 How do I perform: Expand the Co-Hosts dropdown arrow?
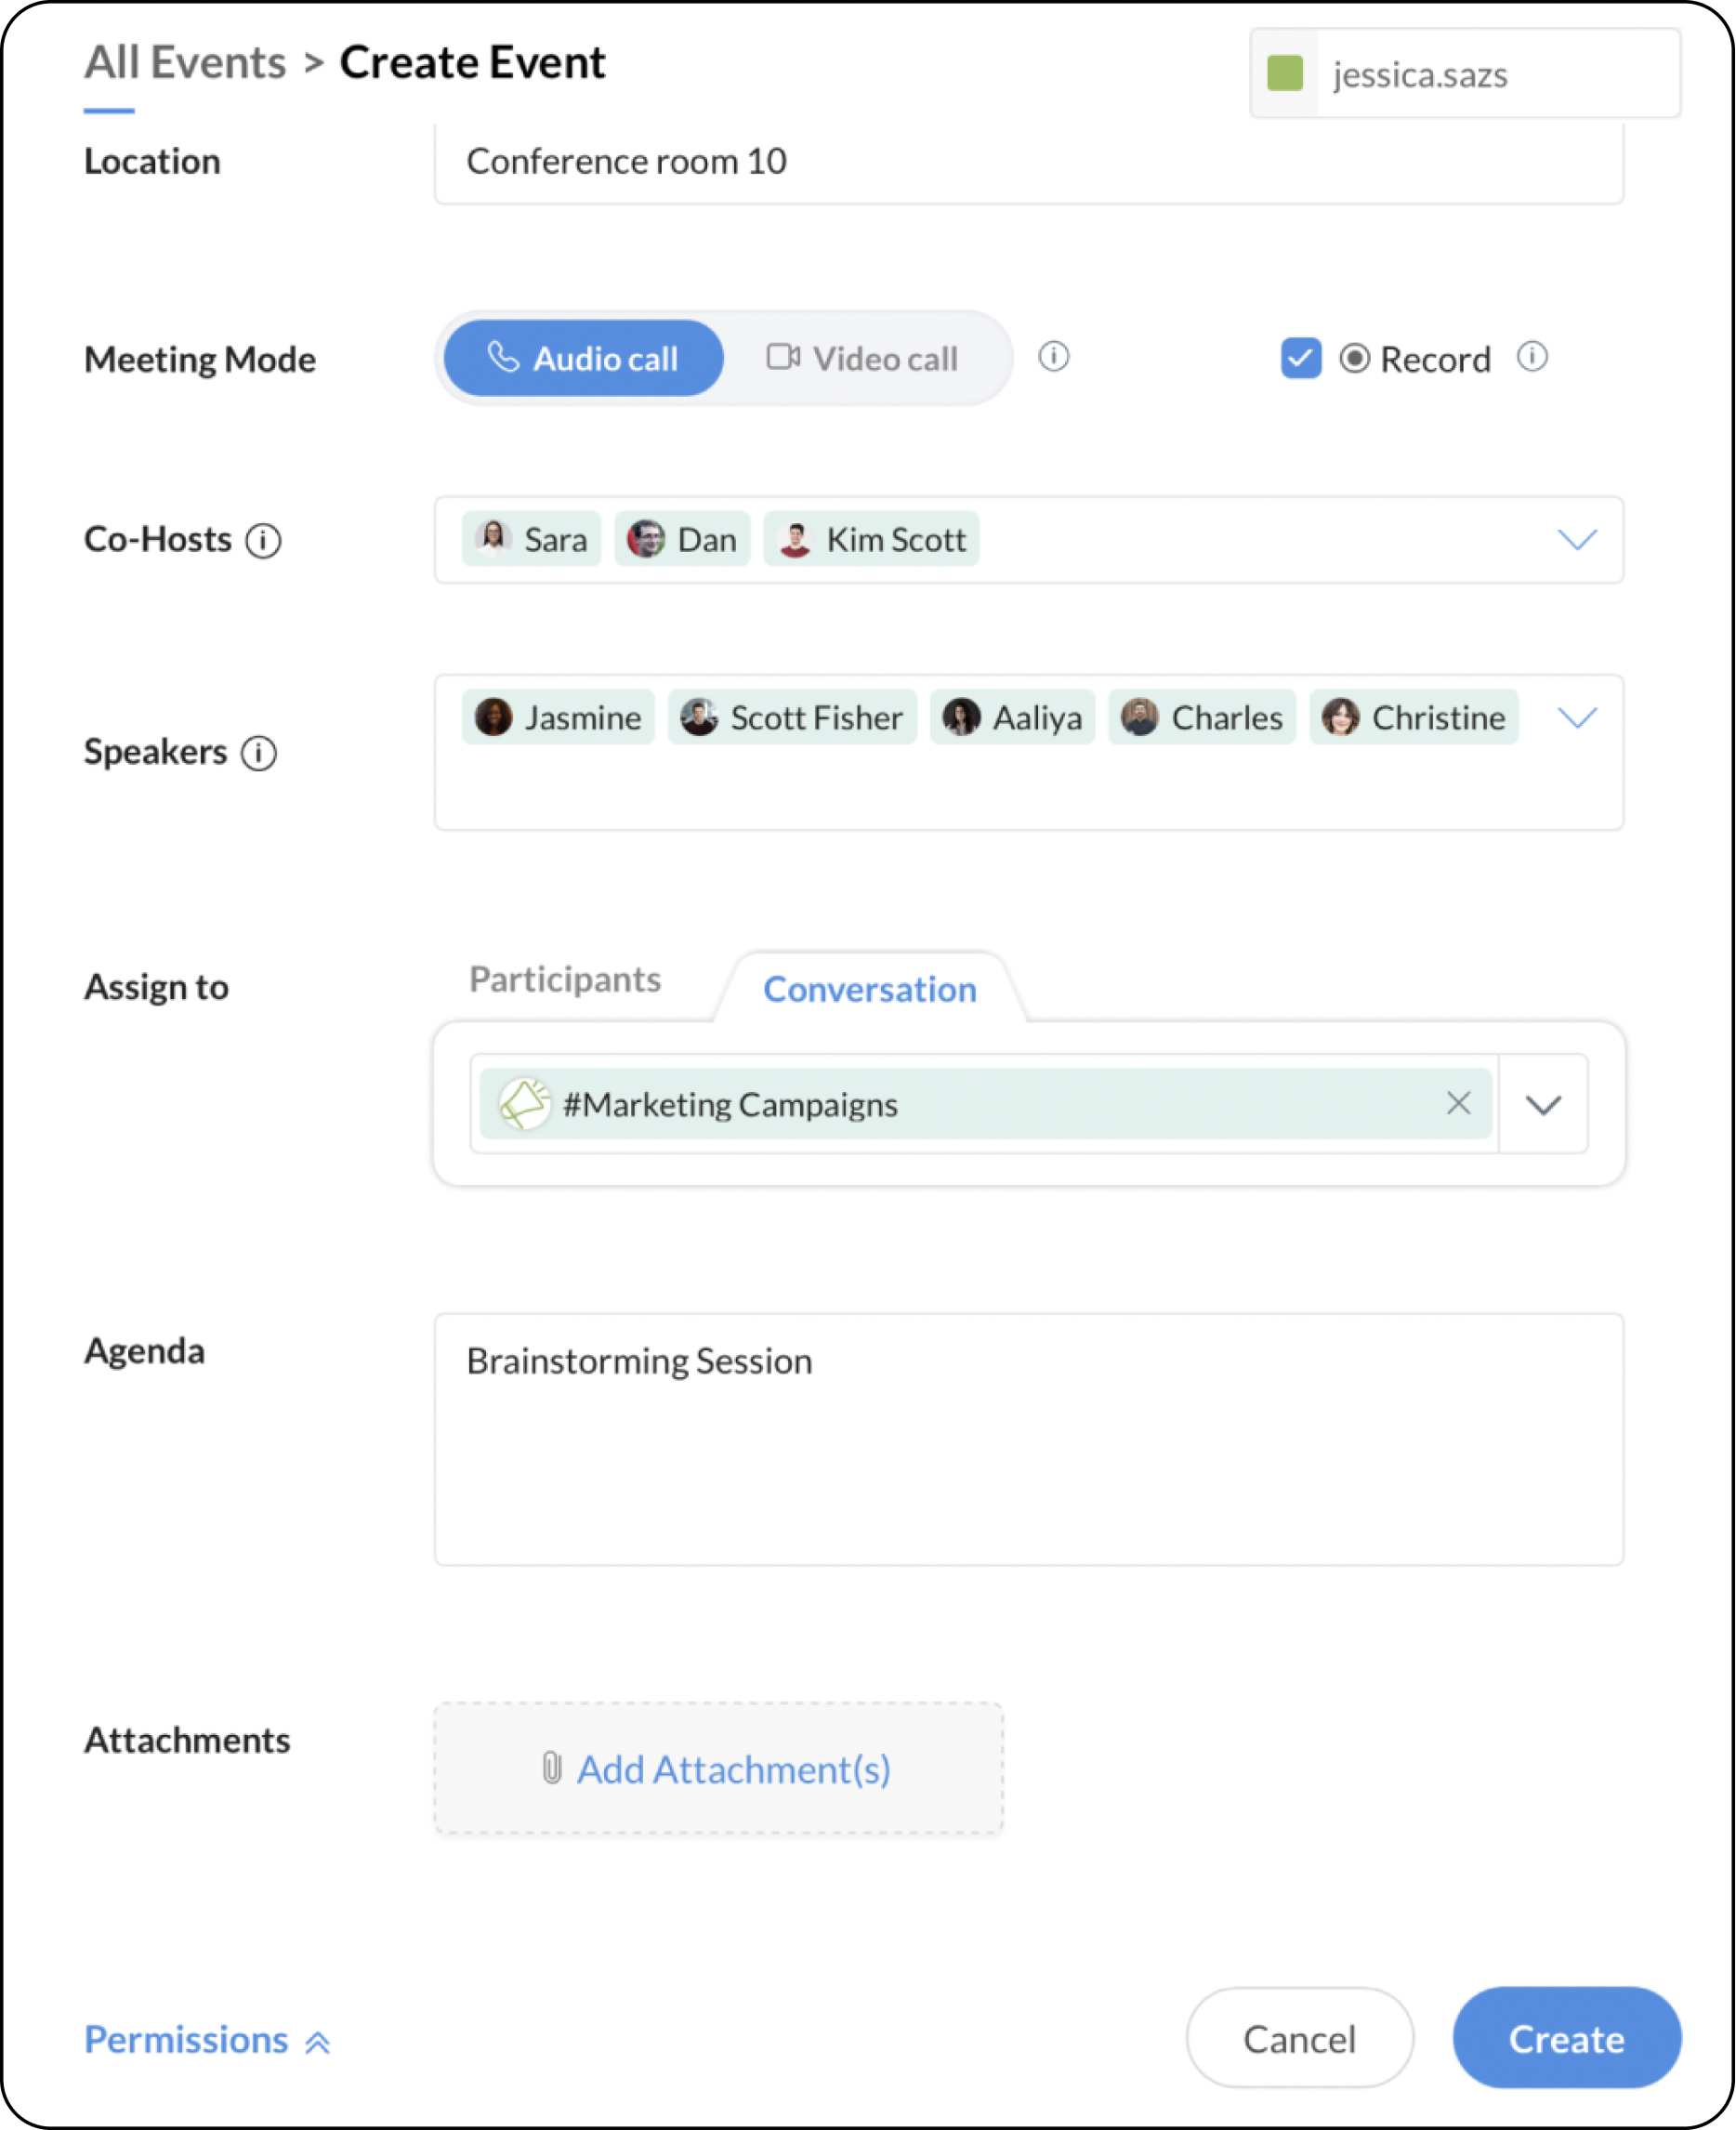tap(1576, 540)
